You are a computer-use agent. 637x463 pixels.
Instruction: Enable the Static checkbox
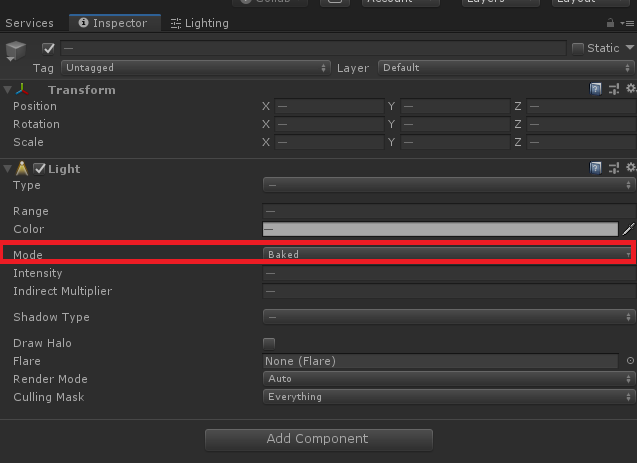point(577,49)
